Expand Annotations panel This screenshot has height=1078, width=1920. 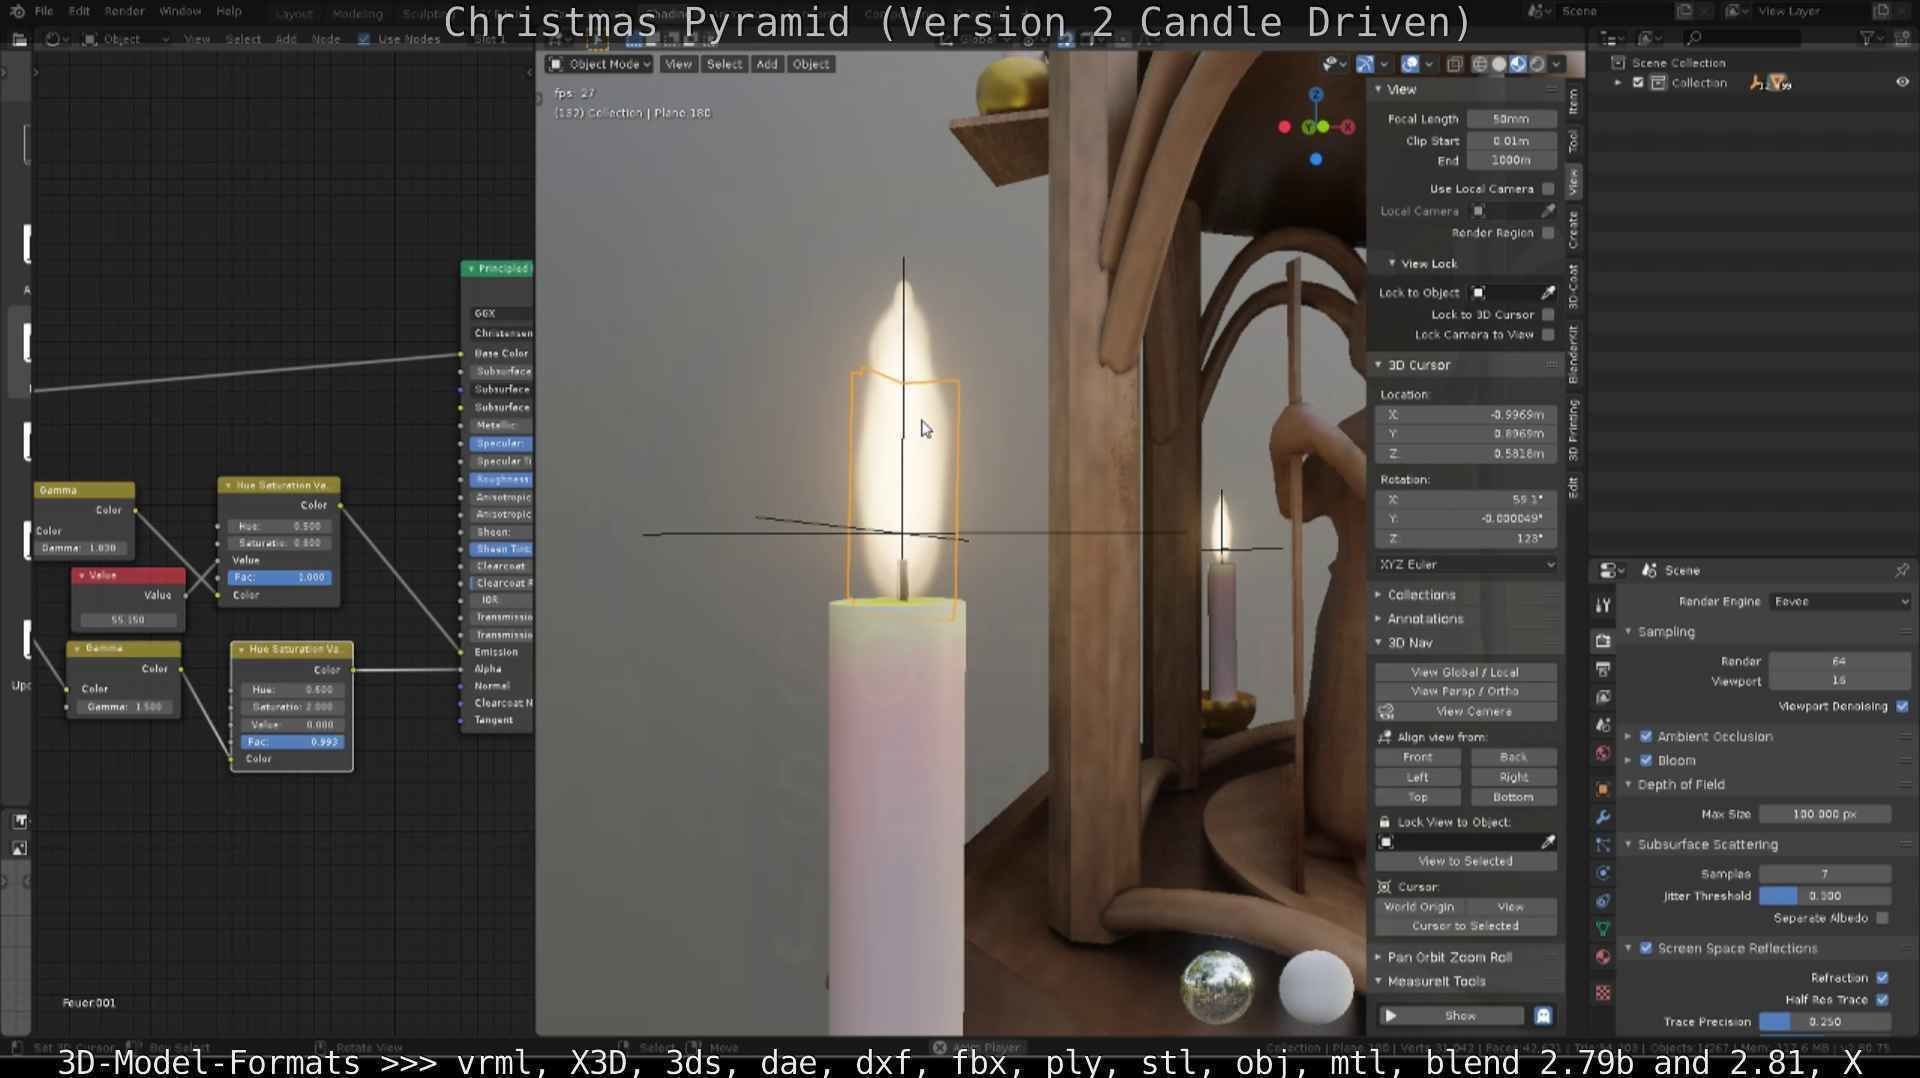coord(1425,619)
